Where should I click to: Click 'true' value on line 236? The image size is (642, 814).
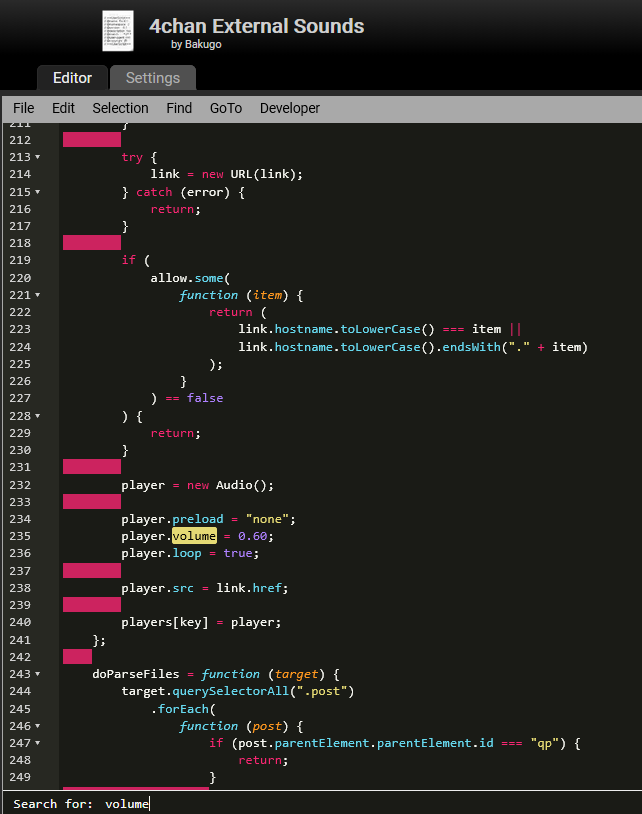click(238, 553)
